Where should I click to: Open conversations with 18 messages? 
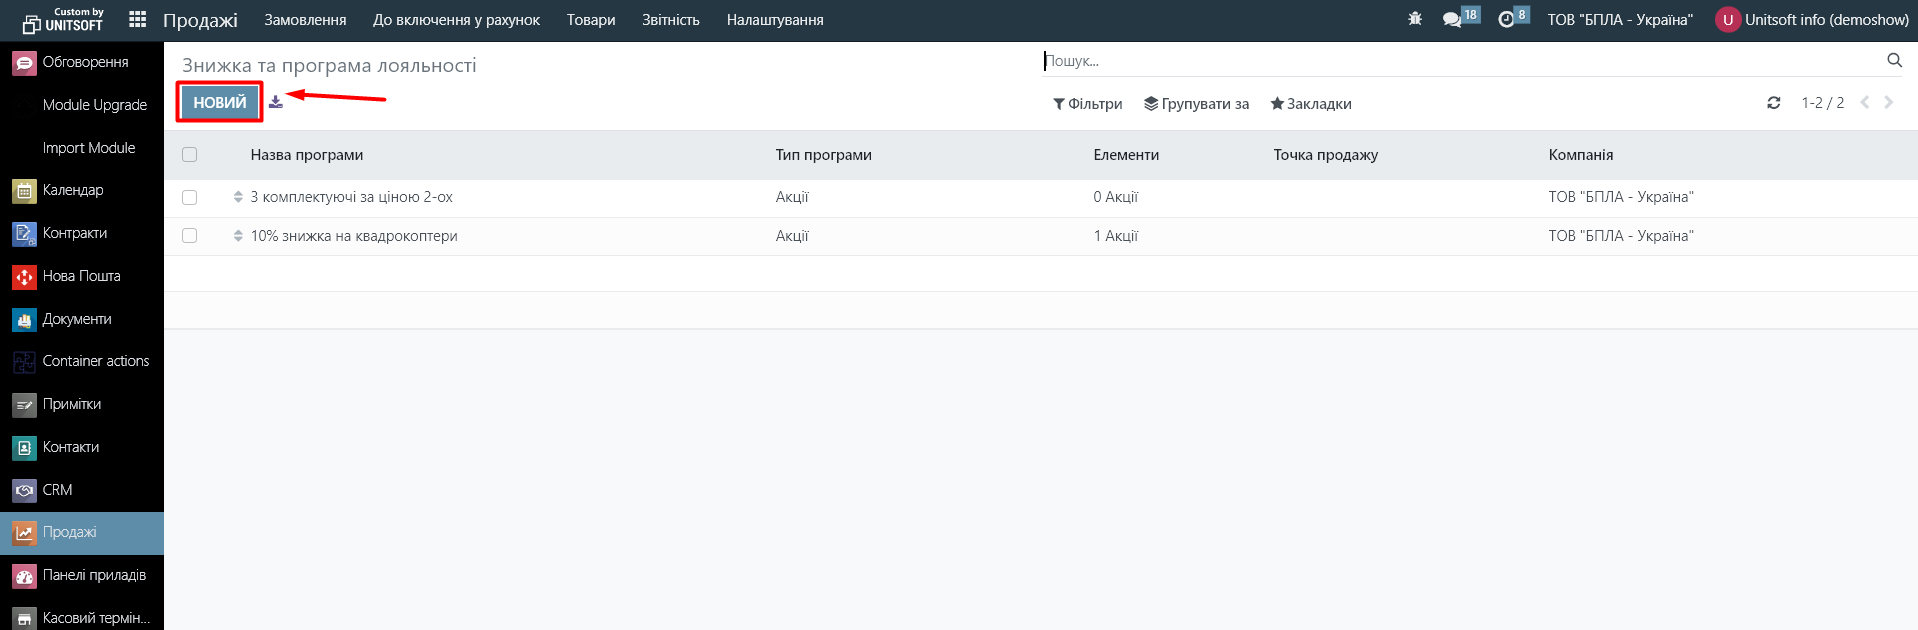pyautogui.click(x=1453, y=20)
